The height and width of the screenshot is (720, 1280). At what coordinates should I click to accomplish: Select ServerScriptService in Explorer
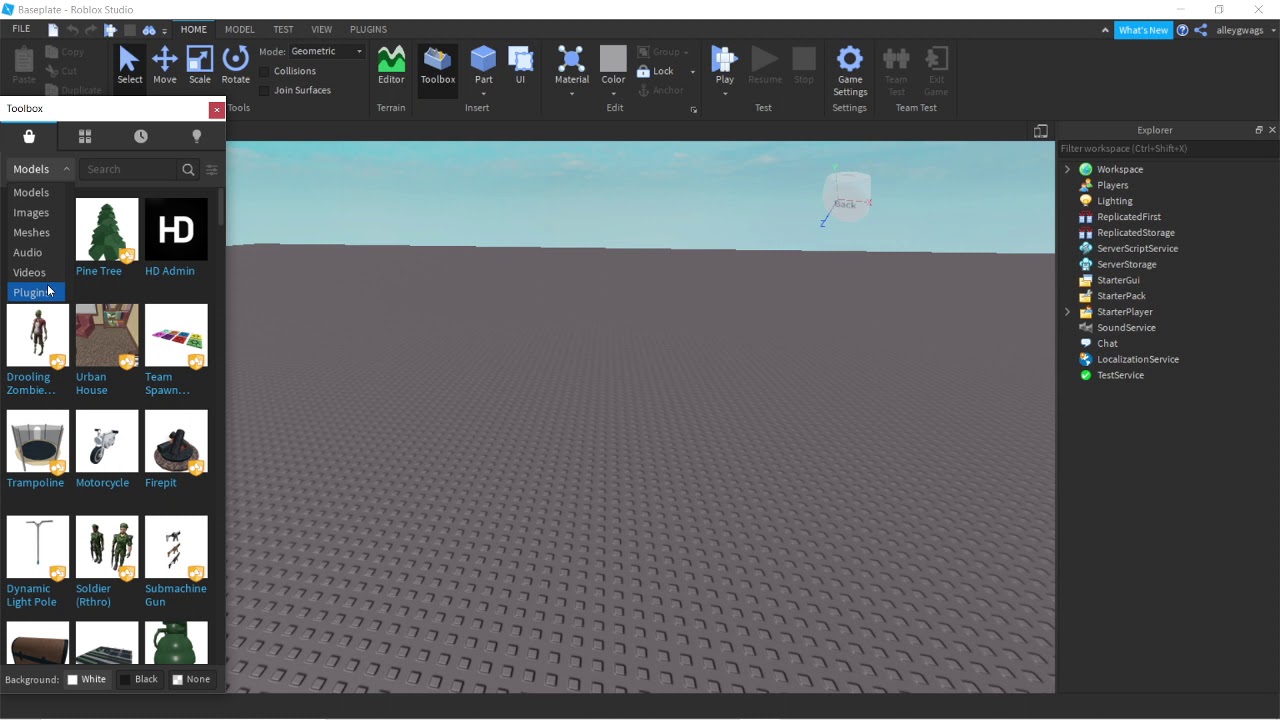1137,249
